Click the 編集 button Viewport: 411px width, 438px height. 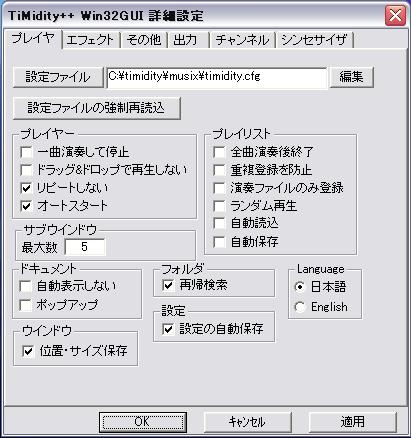351,77
